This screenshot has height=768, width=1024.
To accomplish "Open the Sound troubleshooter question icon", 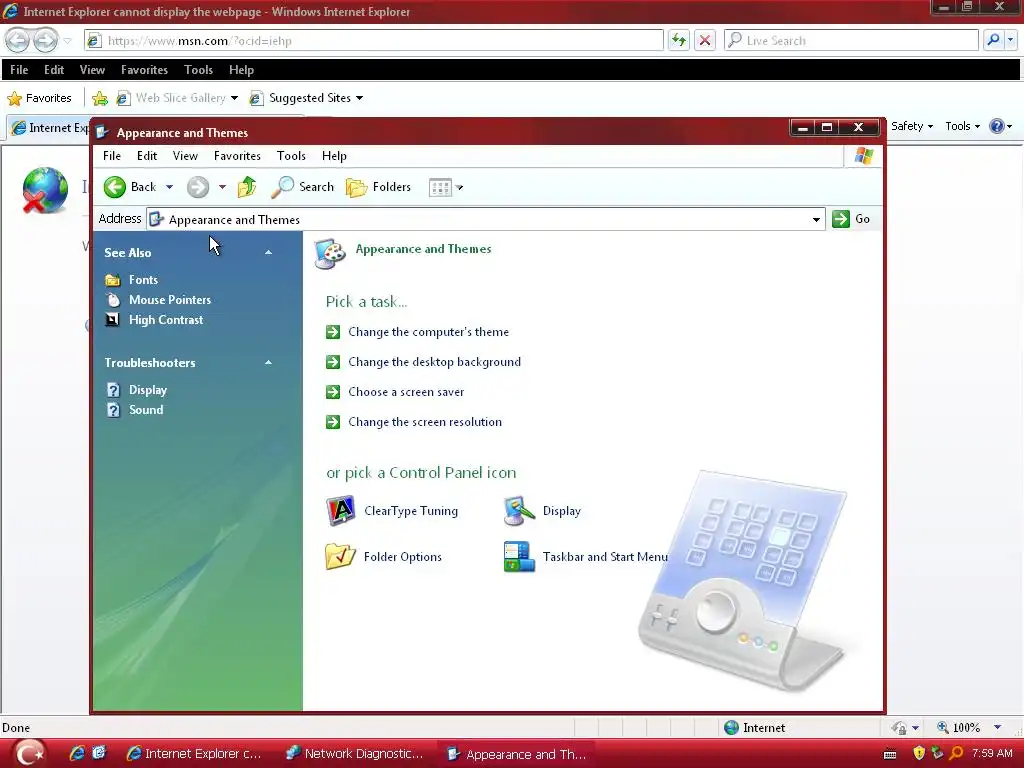I will 113,410.
